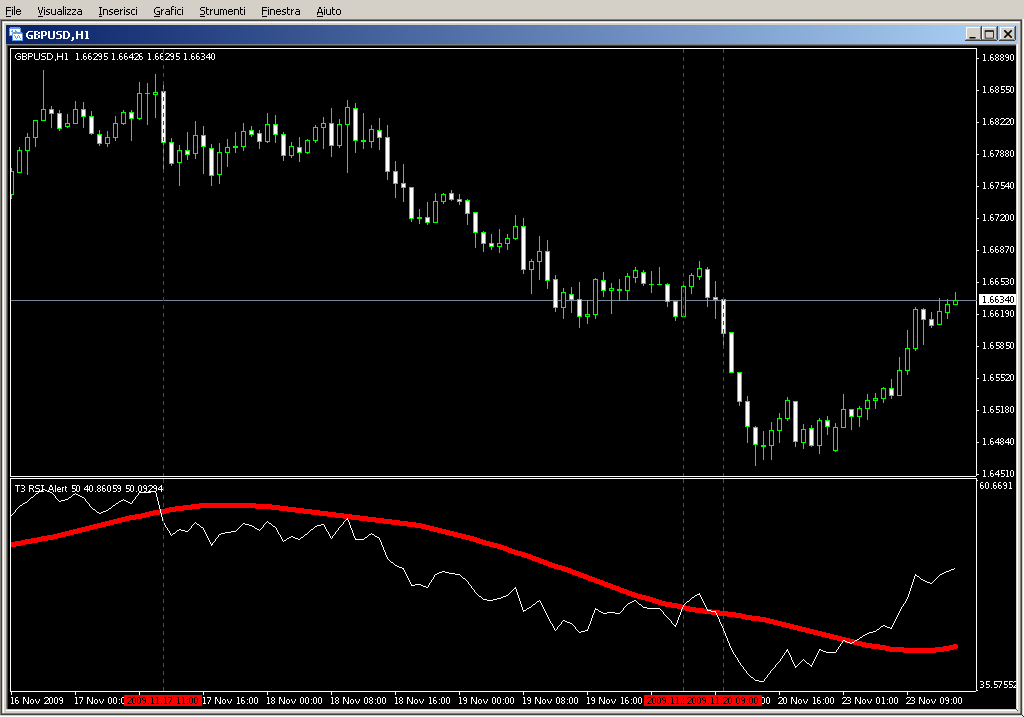
Task: Click the GBPUSD,H1 OHLC header text
Action: point(115,57)
